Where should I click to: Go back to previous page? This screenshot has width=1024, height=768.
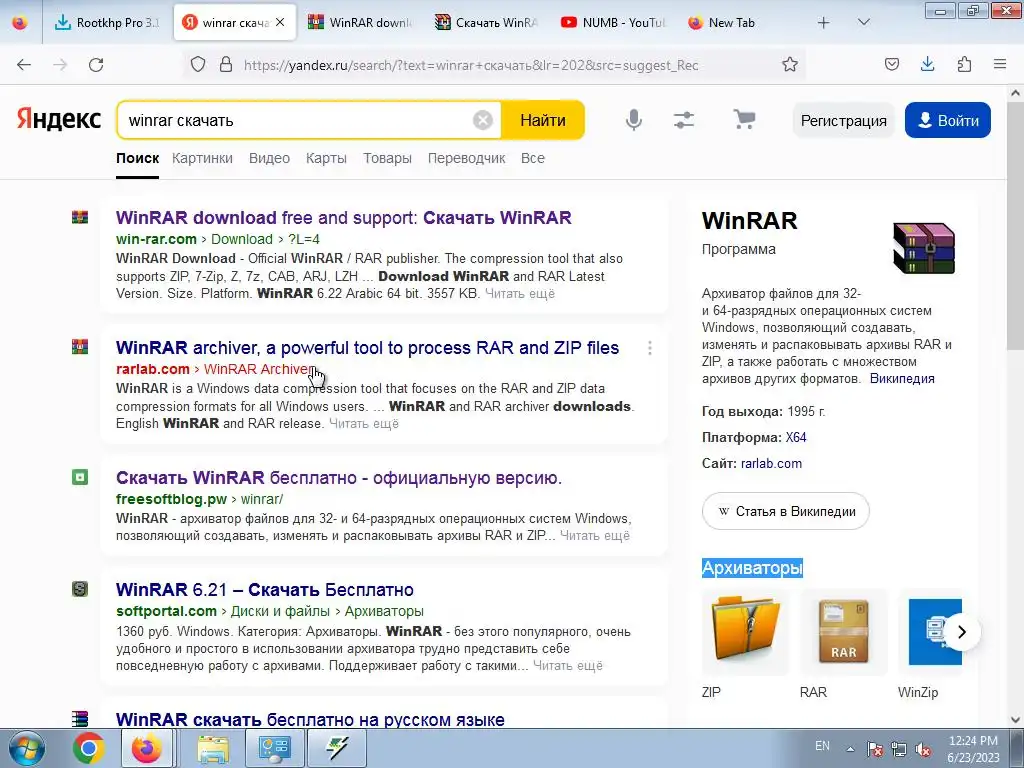pyautogui.click(x=24, y=65)
